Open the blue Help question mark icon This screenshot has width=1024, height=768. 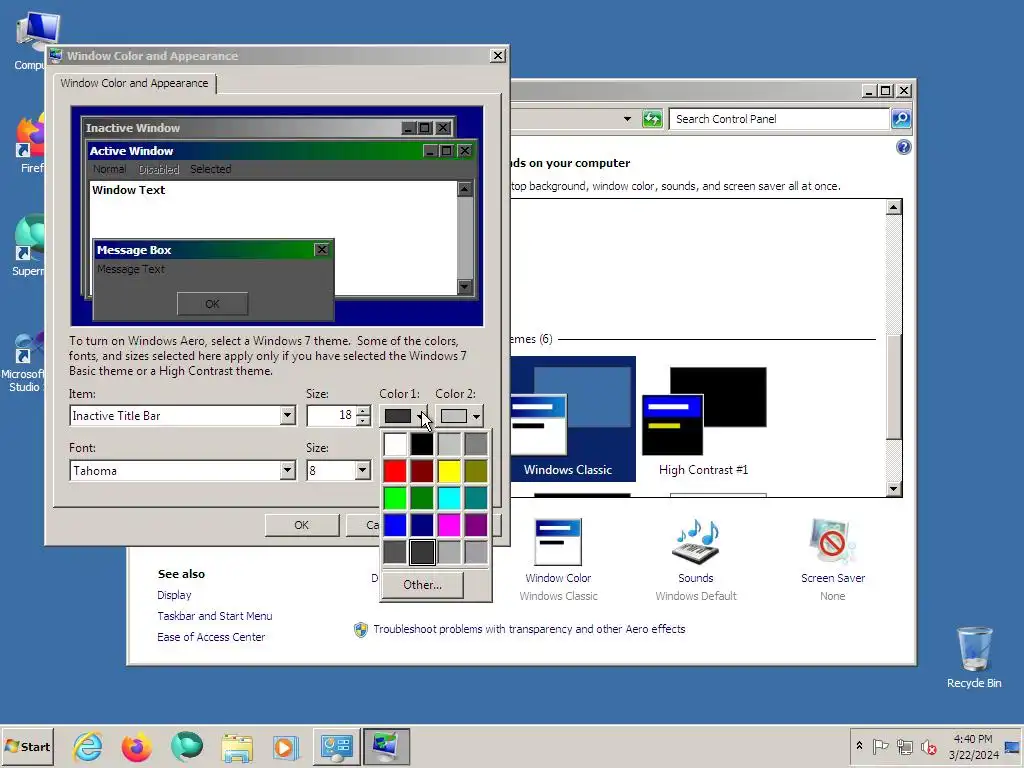coord(903,147)
